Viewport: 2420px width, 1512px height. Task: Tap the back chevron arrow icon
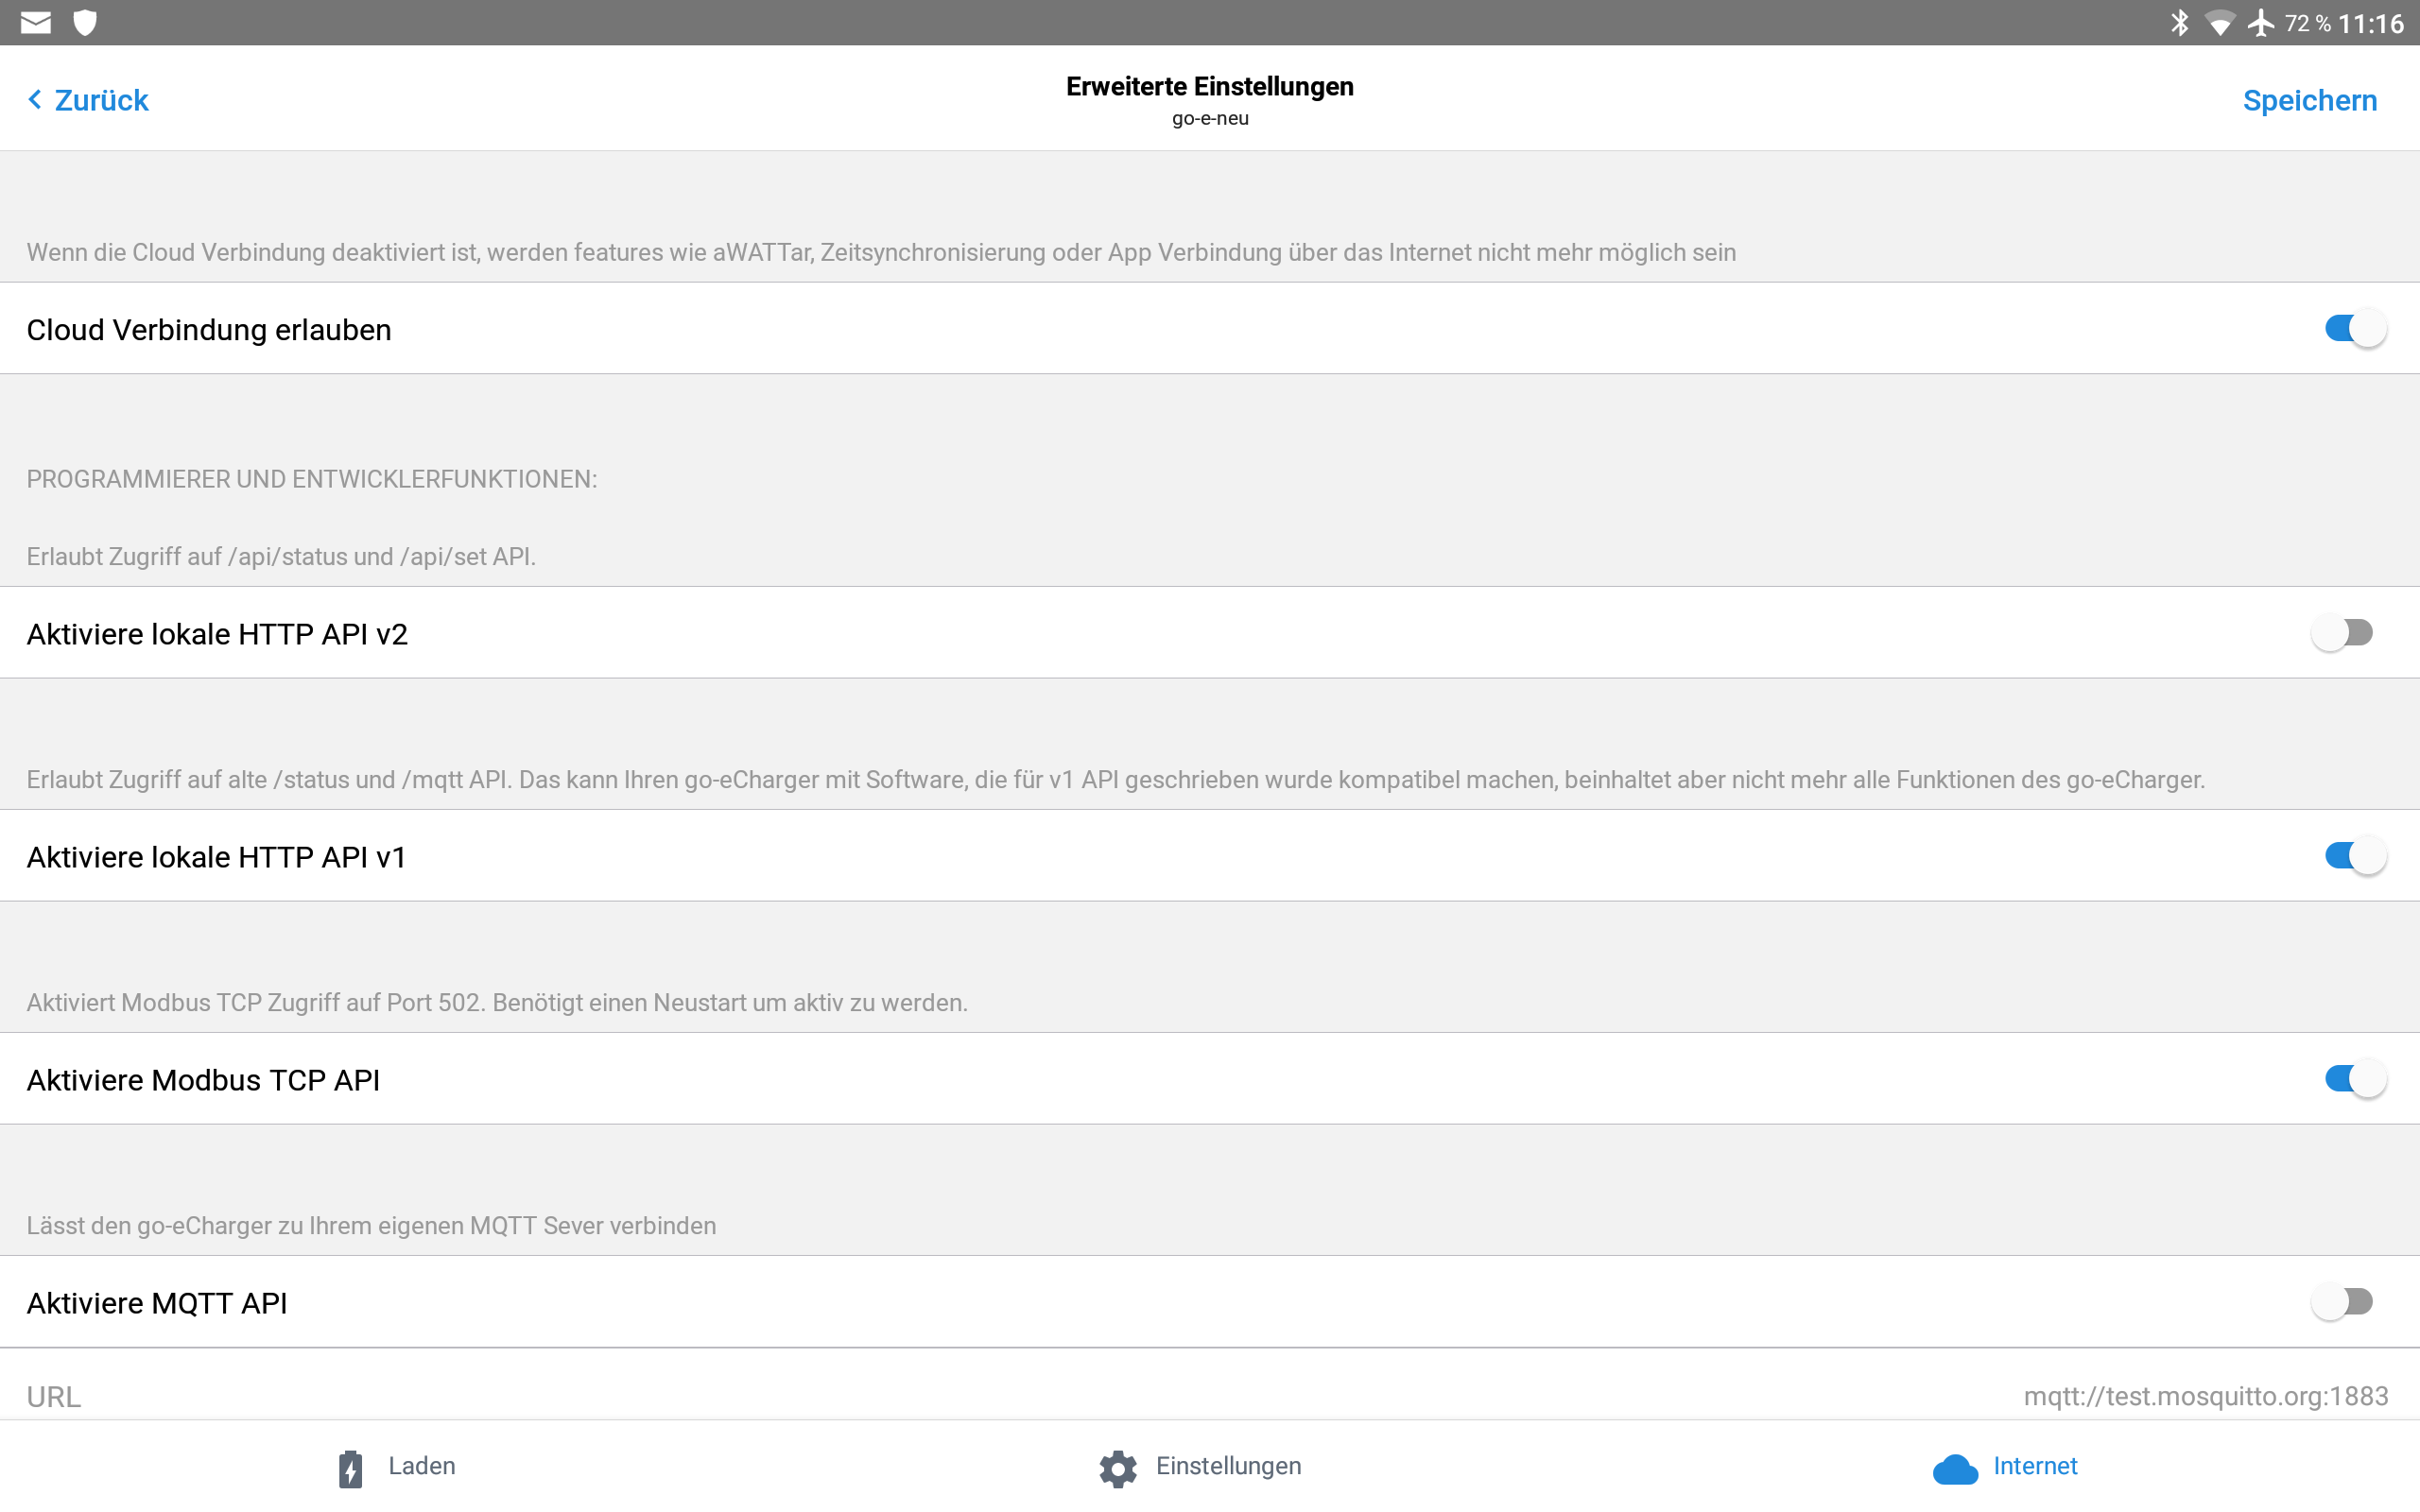point(35,100)
